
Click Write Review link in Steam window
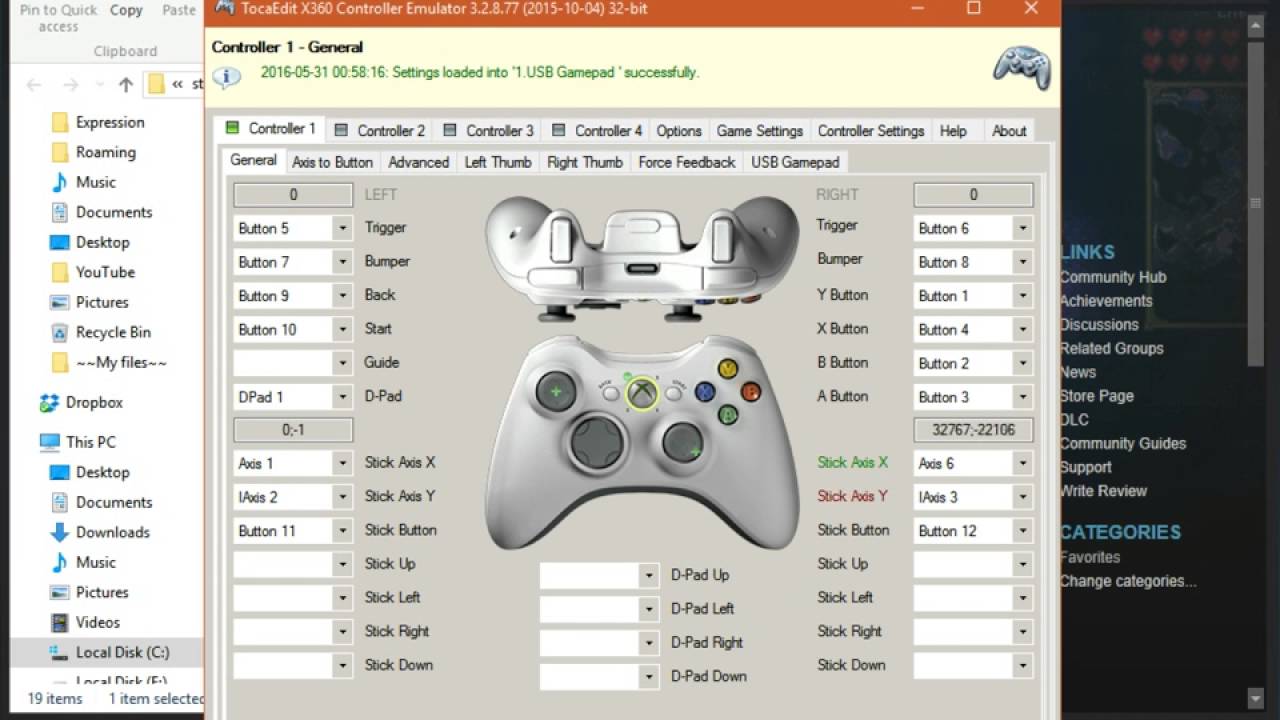pyautogui.click(x=1103, y=491)
